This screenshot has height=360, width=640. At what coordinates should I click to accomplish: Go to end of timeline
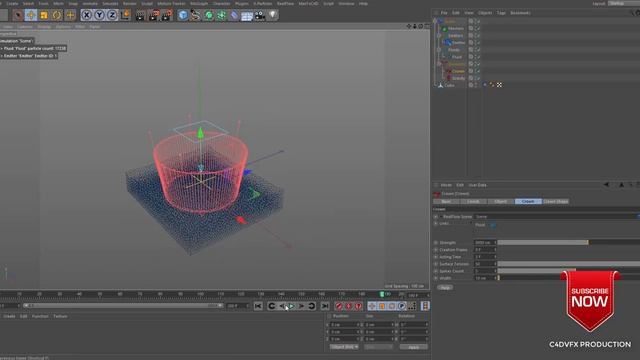click(x=325, y=306)
